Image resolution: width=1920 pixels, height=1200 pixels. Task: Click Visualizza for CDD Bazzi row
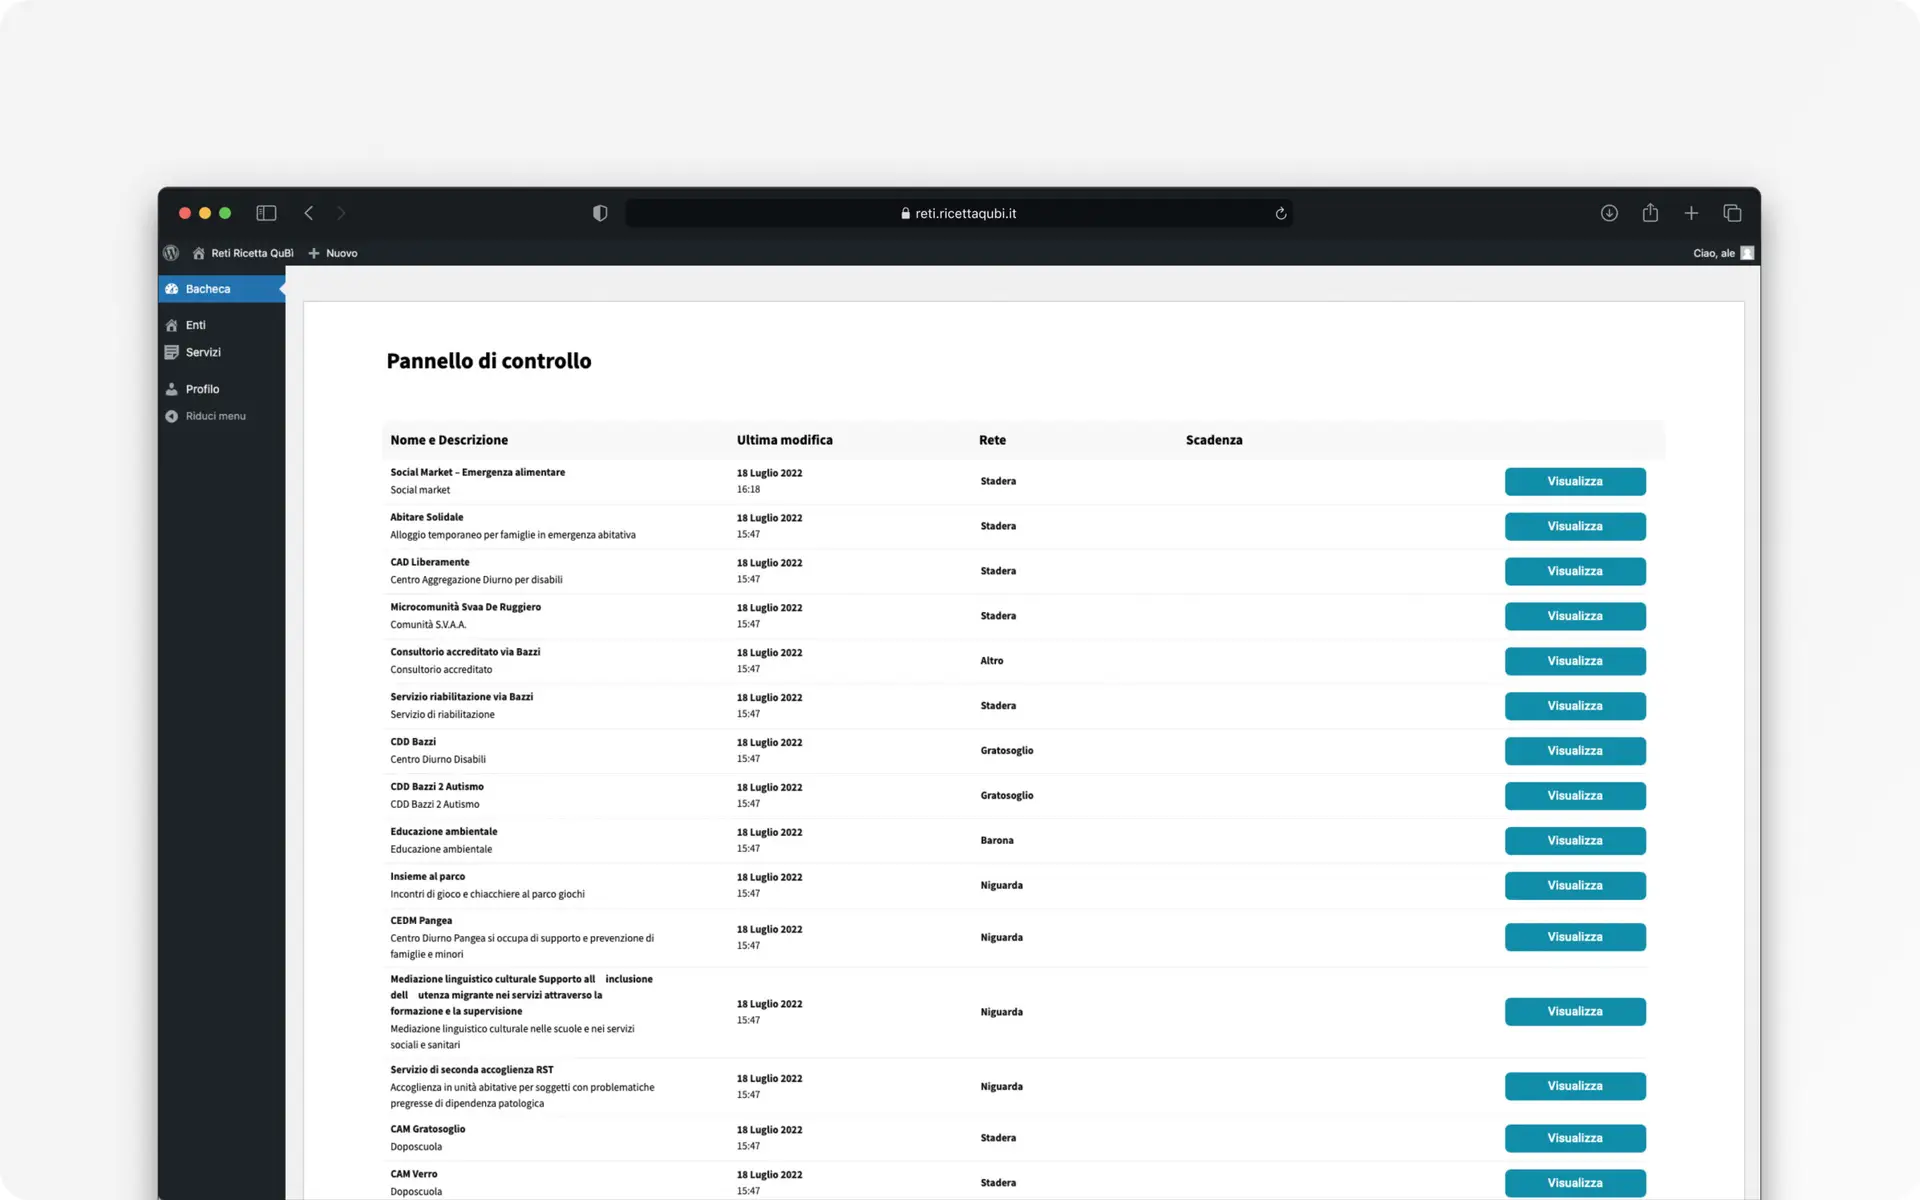pyautogui.click(x=1574, y=751)
